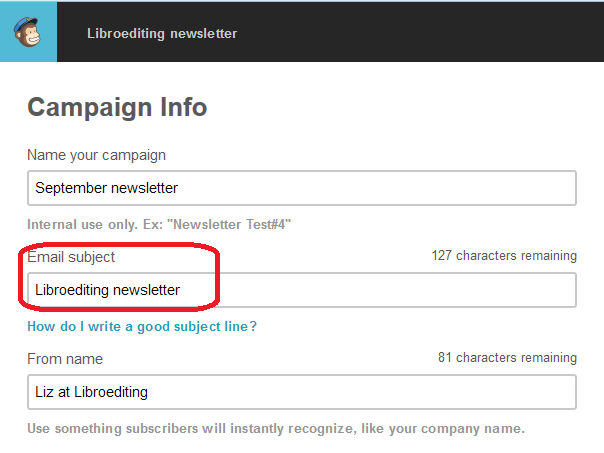Viewport: 604px width, 453px height.
Task: Click the "Email subject" label
Action: point(71,257)
